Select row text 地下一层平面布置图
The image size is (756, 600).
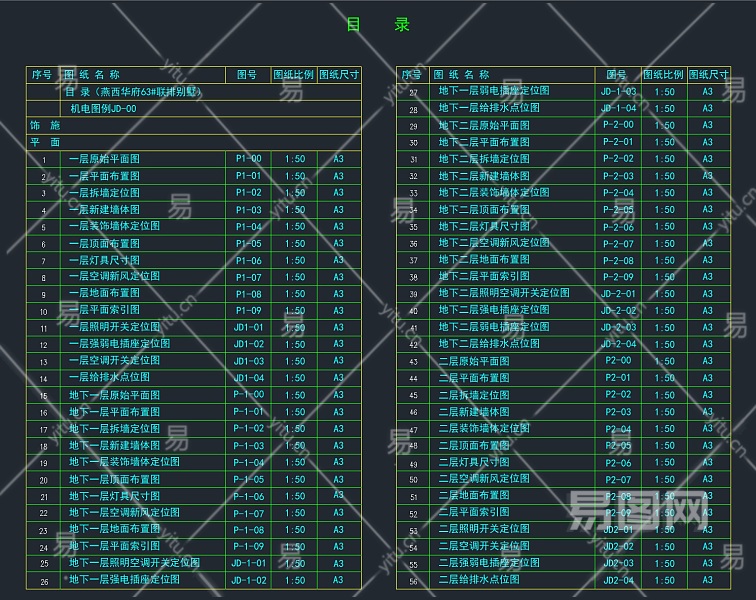114,412
